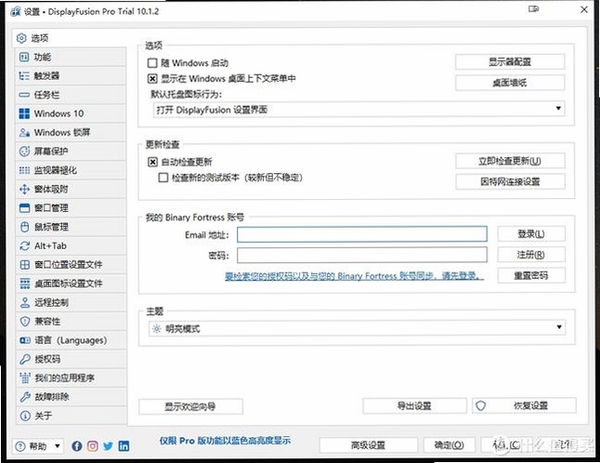Focus the Email 地址 input field
The width and height of the screenshot is (600, 463).
click(x=362, y=234)
